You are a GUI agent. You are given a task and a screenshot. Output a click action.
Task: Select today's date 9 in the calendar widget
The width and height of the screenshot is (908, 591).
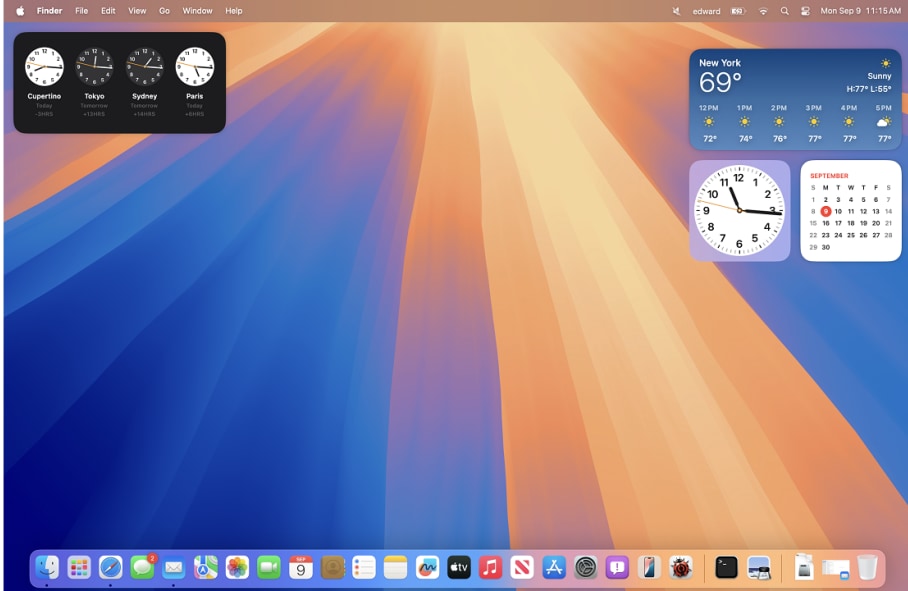pyautogui.click(x=826, y=211)
